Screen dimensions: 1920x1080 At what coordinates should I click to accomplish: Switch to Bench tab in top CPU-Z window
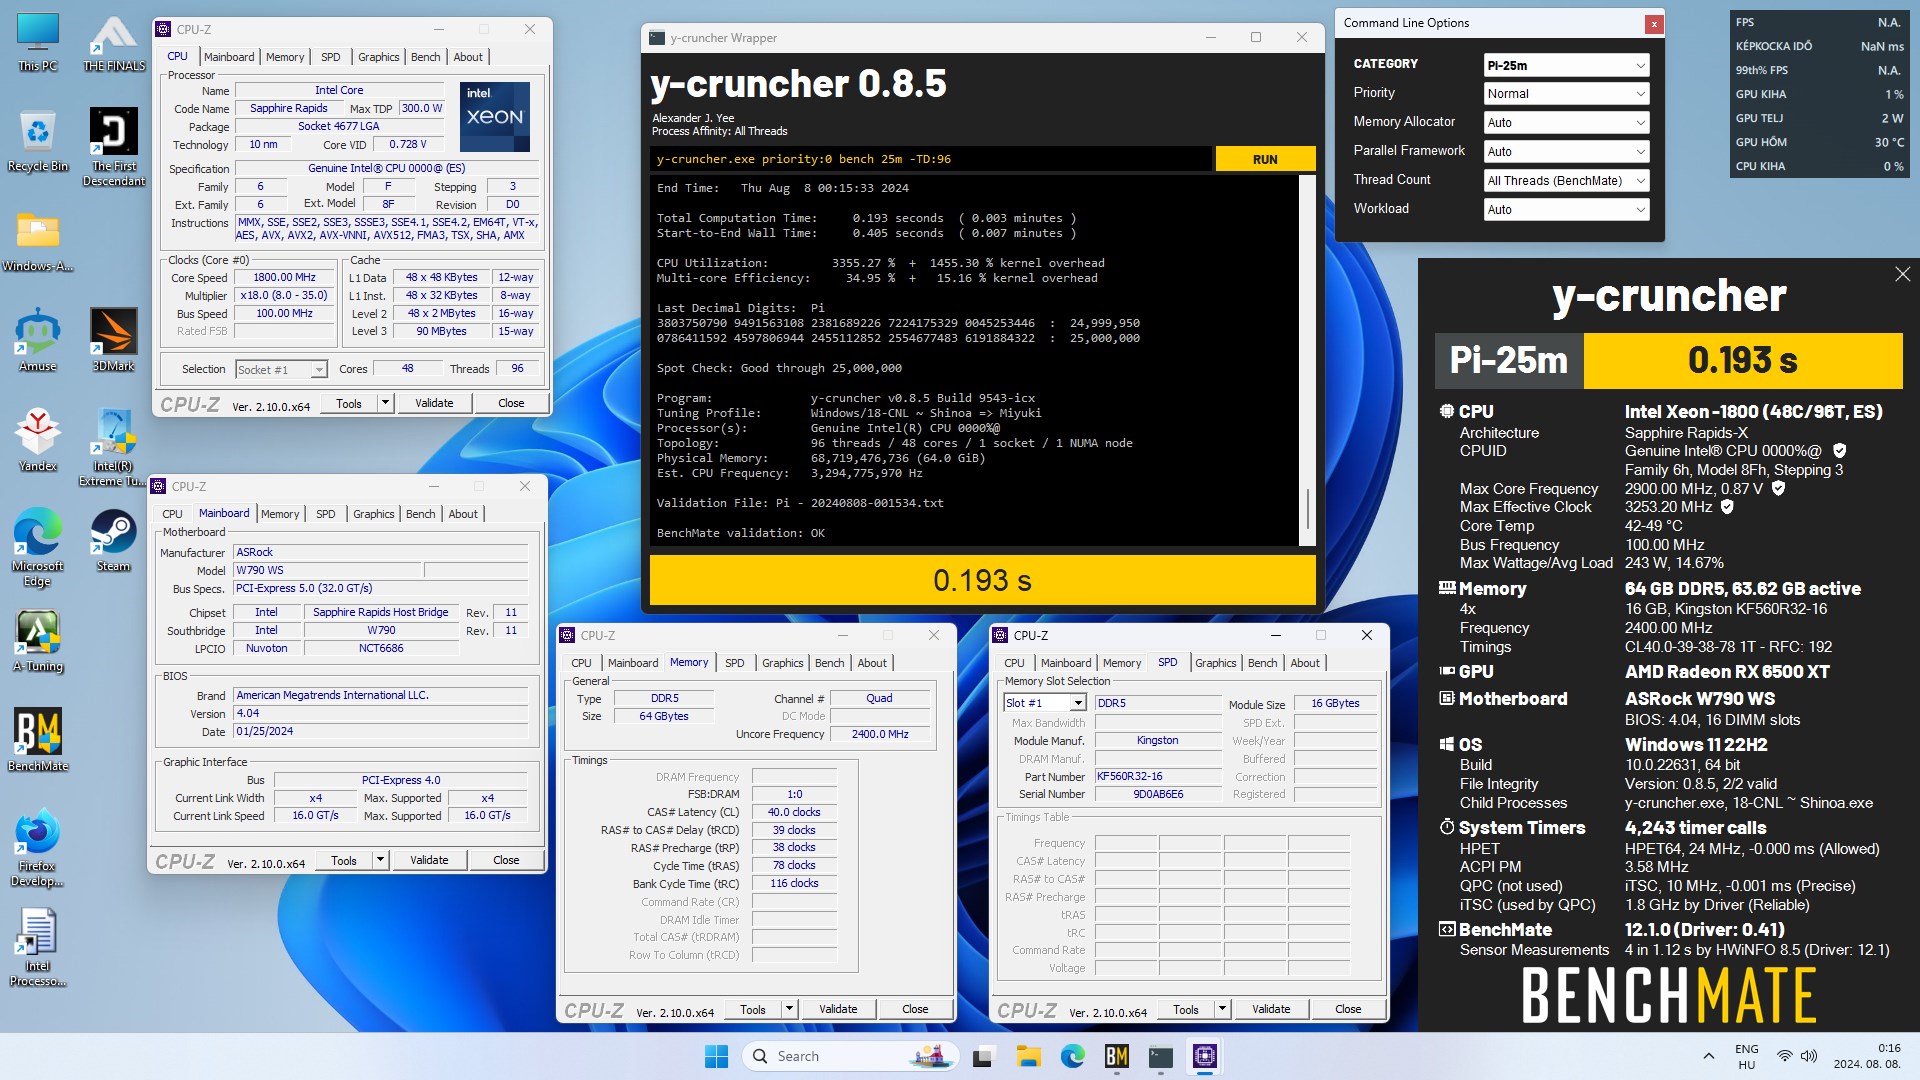click(x=425, y=57)
